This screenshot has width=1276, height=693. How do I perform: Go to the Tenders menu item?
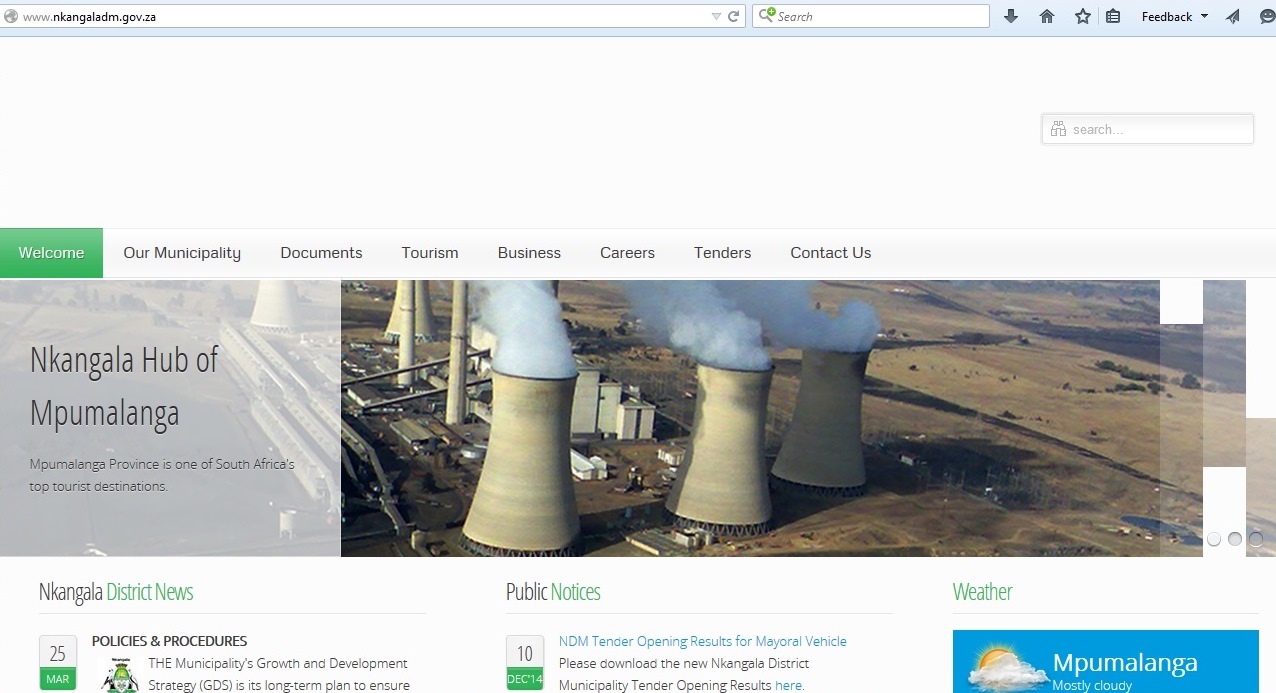(x=722, y=253)
